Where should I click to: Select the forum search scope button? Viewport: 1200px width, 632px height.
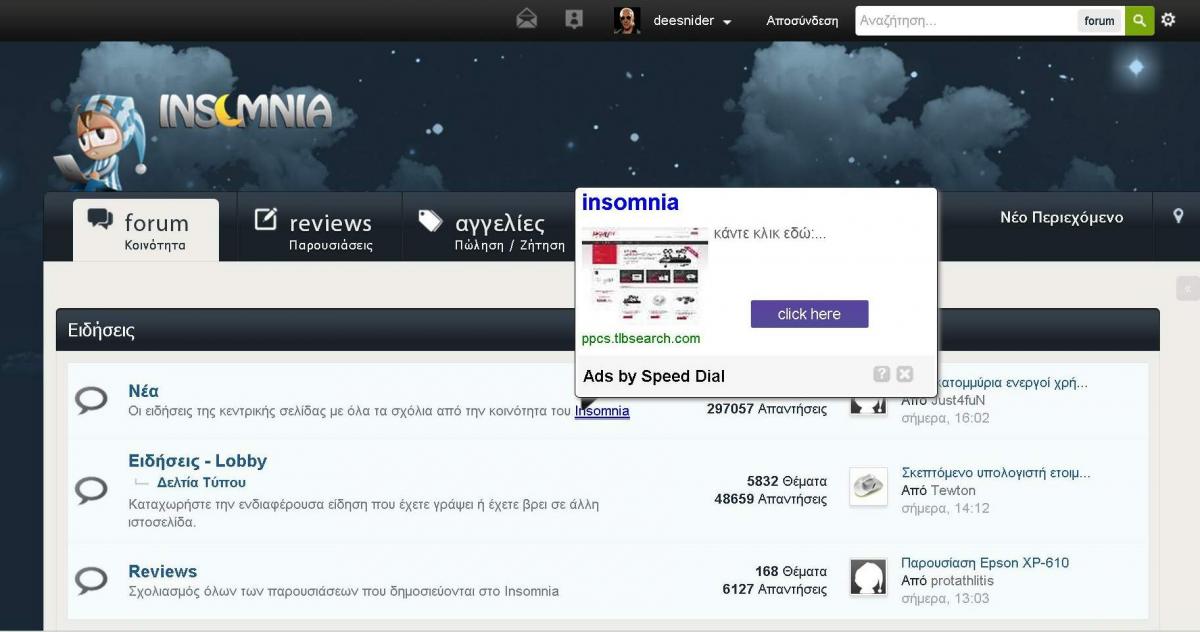[x=1099, y=21]
